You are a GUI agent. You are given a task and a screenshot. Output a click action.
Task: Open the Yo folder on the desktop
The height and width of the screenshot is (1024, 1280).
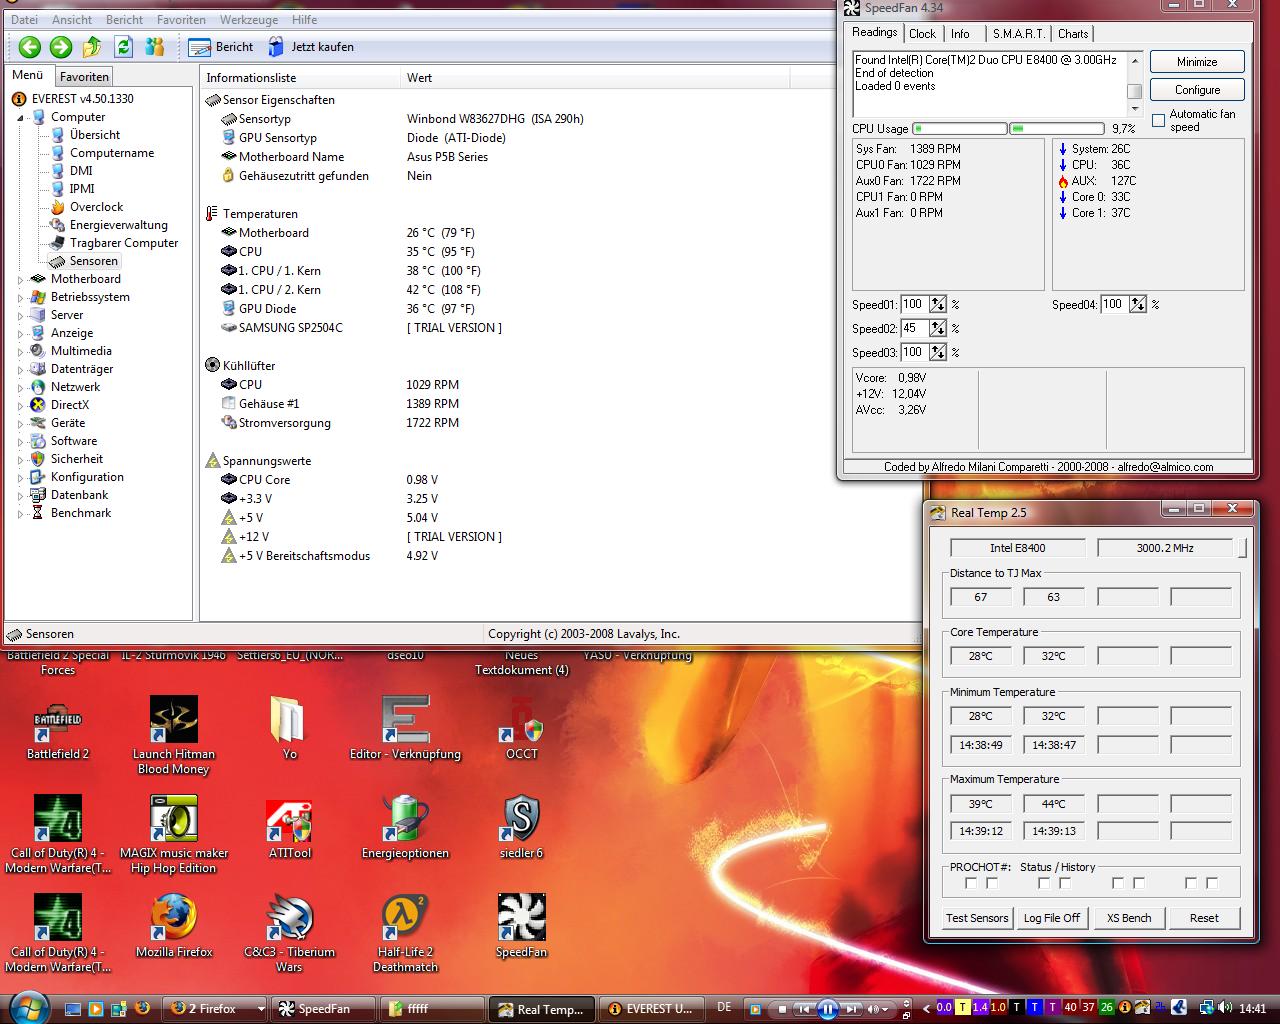[x=289, y=730]
